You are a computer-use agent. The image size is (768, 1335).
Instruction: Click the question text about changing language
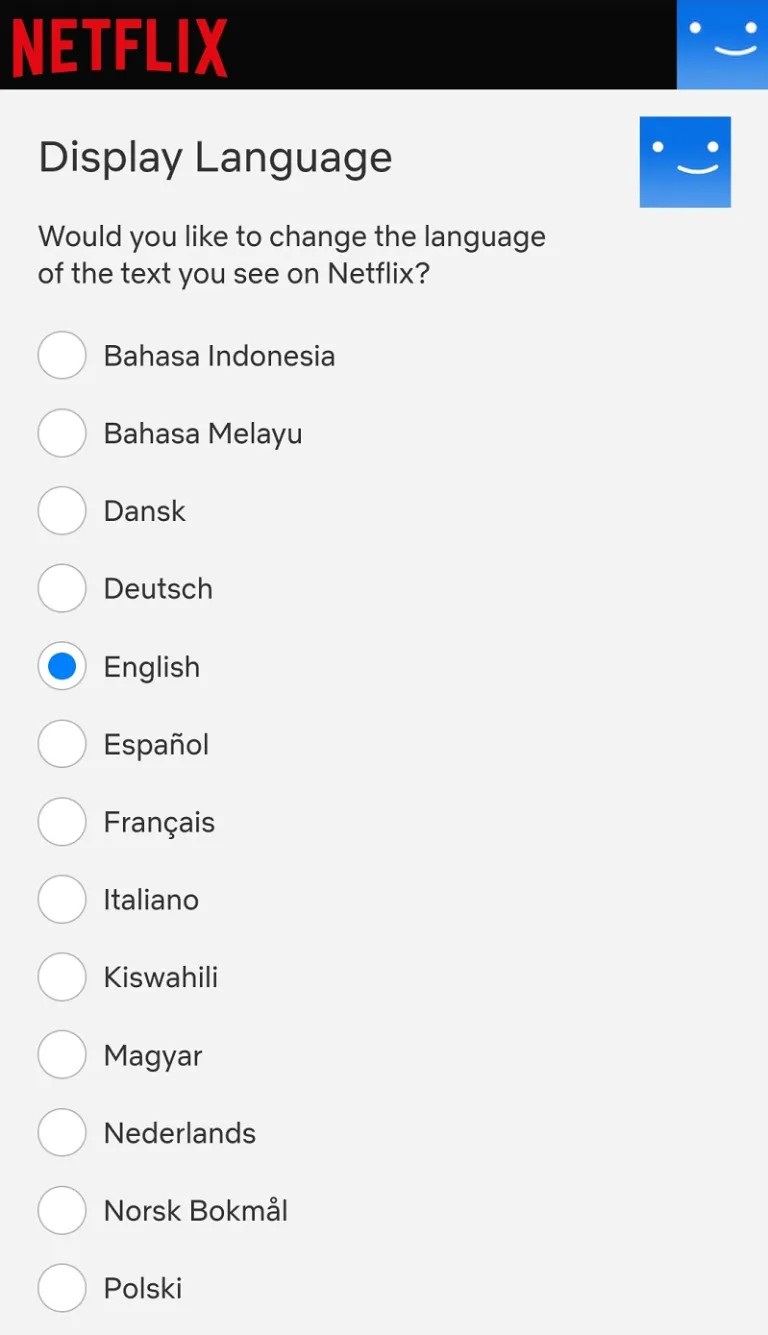292,254
